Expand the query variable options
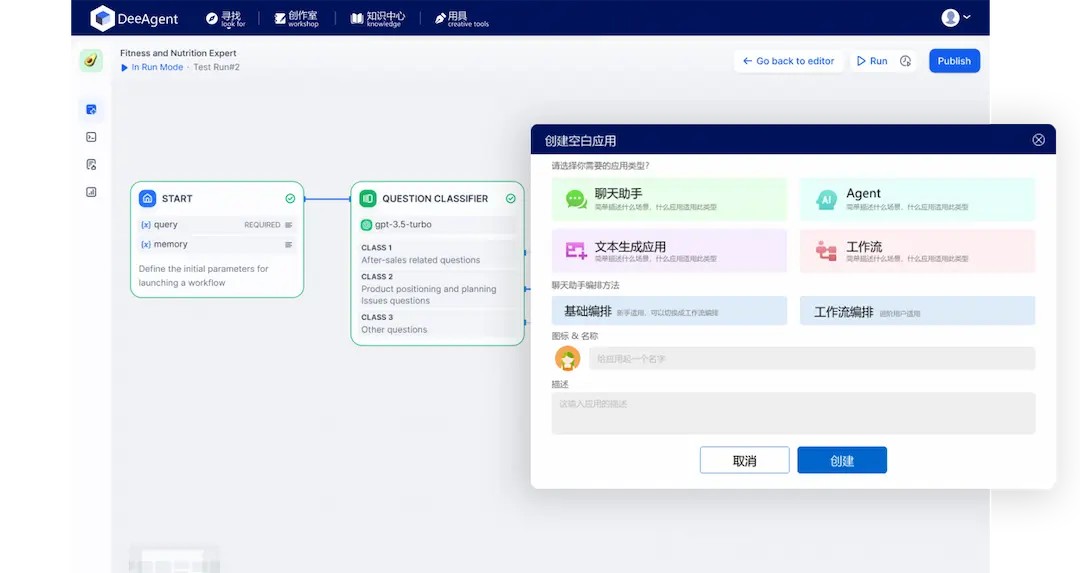 click(x=289, y=225)
